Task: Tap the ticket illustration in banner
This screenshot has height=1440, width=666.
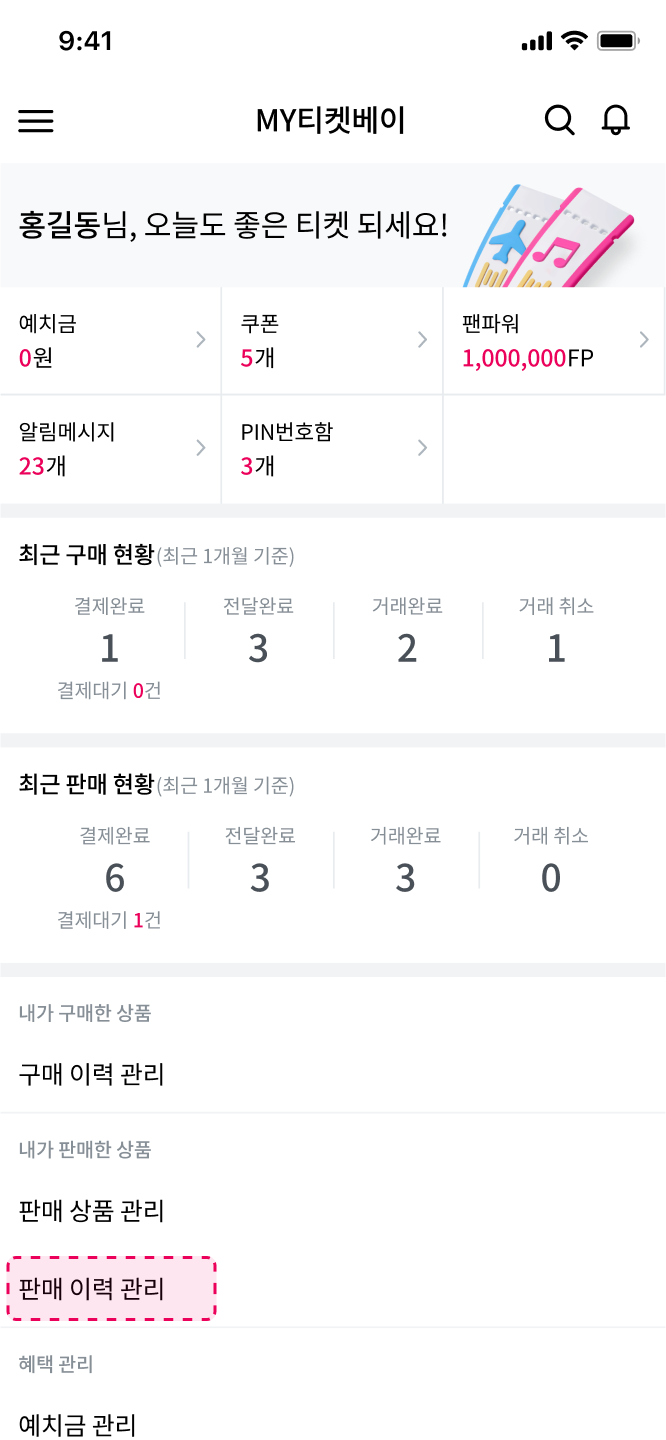Action: [549, 236]
